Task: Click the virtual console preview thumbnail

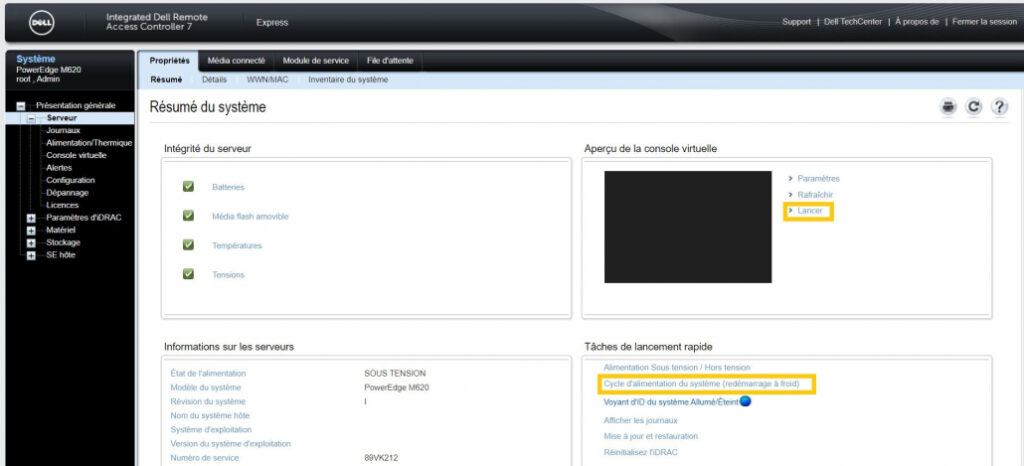Action: [x=688, y=226]
